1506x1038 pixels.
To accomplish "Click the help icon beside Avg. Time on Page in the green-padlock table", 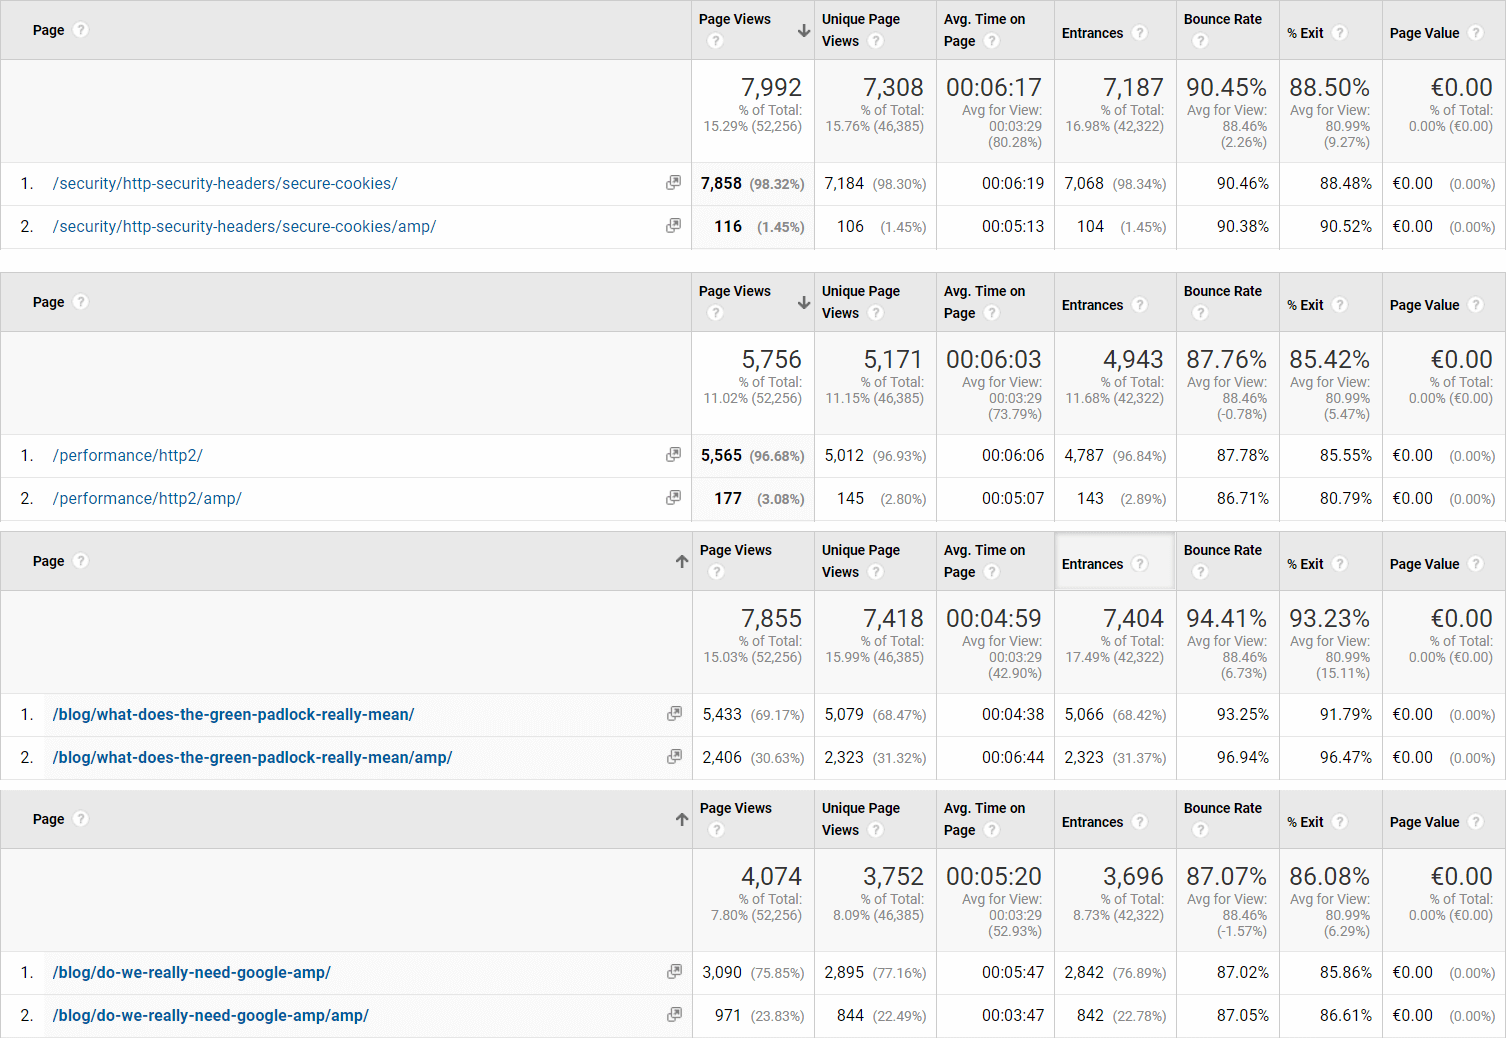I will [x=992, y=572].
